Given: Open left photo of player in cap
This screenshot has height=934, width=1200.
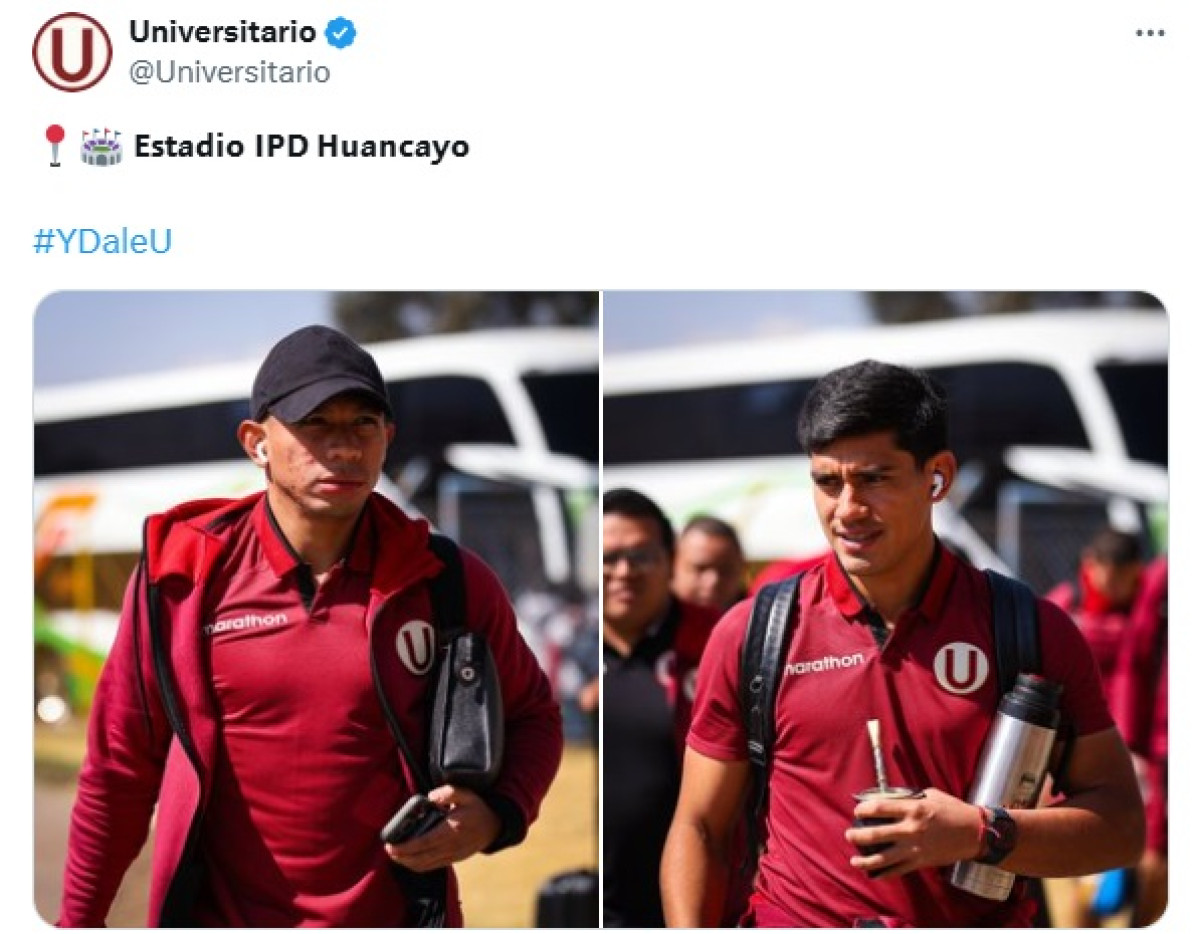Looking at the screenshot, I should pos(316,609).
